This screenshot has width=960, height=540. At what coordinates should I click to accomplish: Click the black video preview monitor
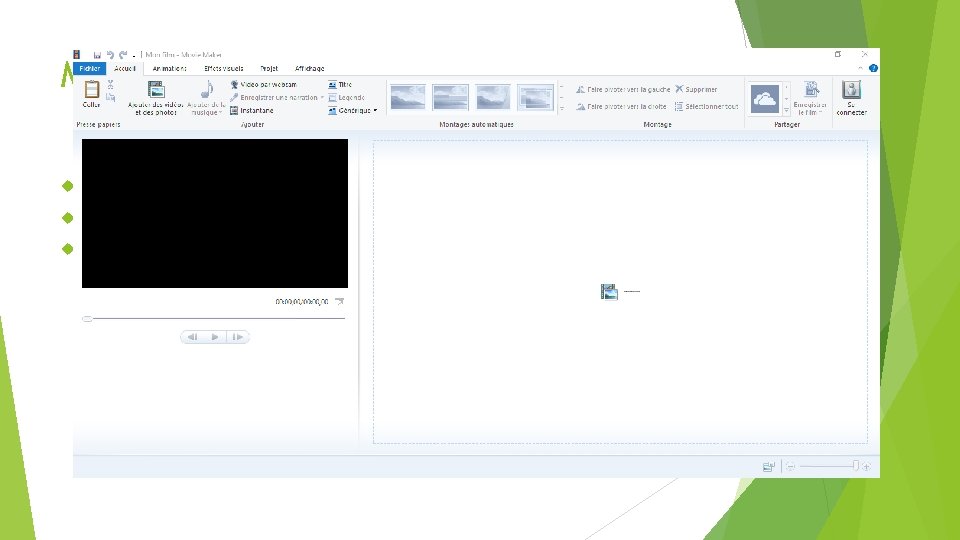click(x=215, y=213)
